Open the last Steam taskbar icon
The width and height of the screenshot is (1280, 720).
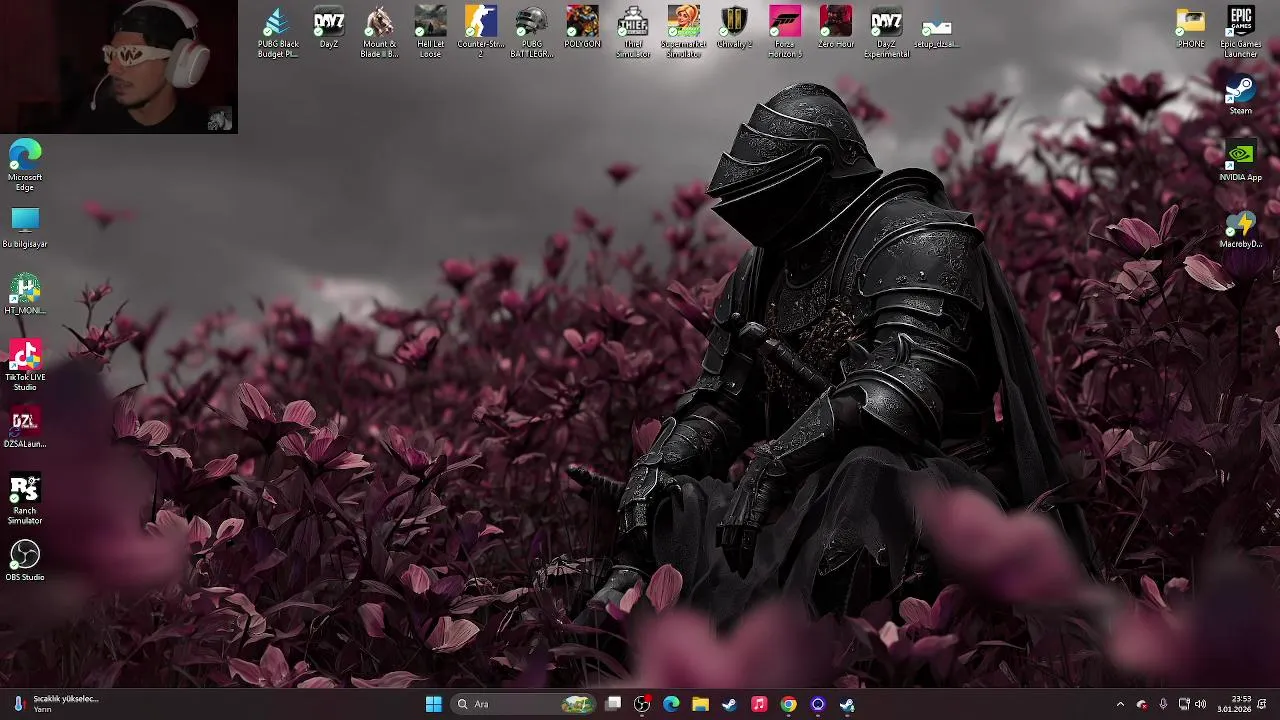tap(847, 704)
